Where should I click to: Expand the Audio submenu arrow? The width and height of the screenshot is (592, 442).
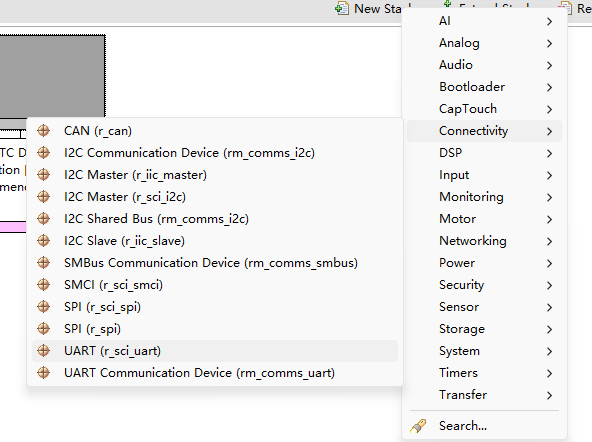tap(549, 65)
